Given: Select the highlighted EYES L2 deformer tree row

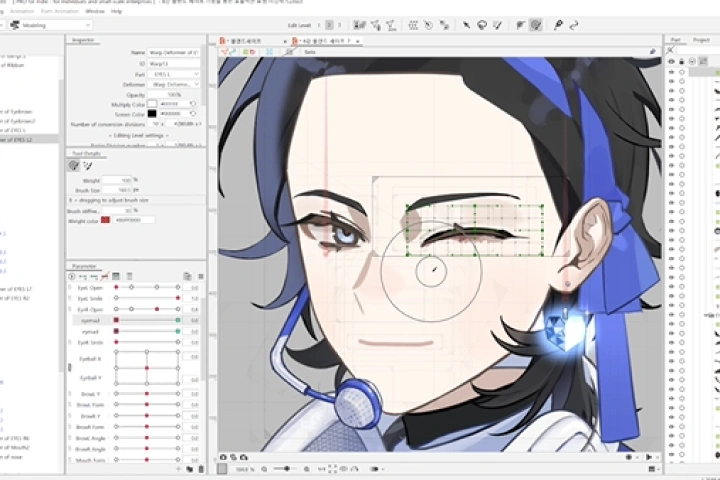Looking at the screenshot, I should click(29, 139).
